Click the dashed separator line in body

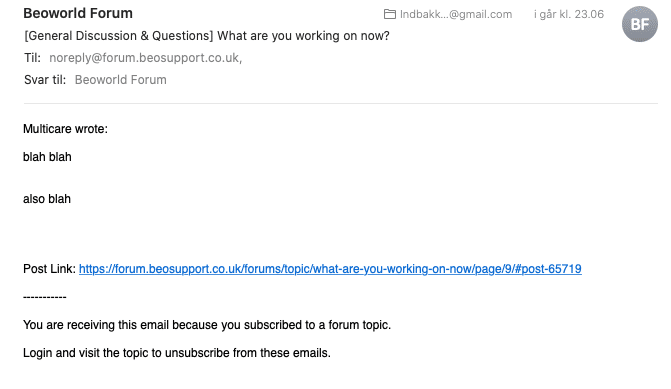click(x=45, y=297)
